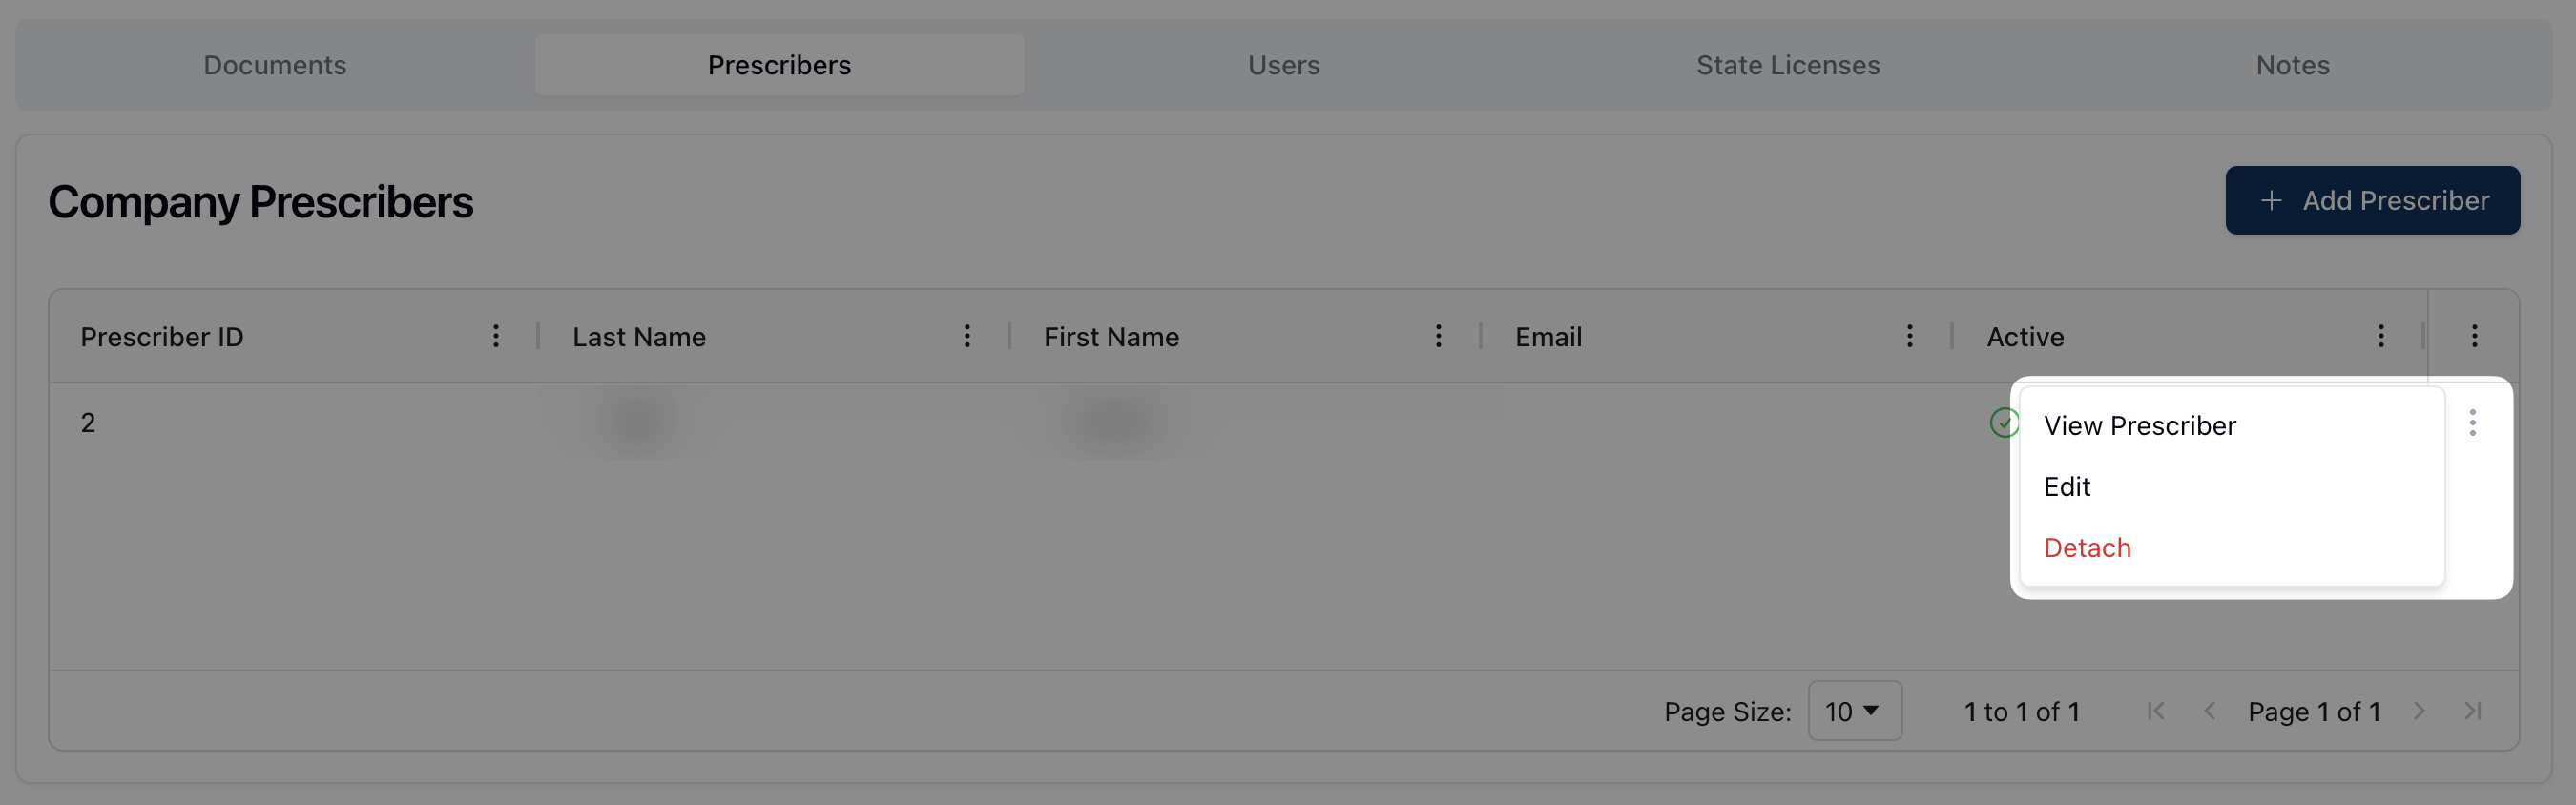Expand the Page Size dropdown
This screenshot has height=805, width=2576.
[x=1853, y=711]
